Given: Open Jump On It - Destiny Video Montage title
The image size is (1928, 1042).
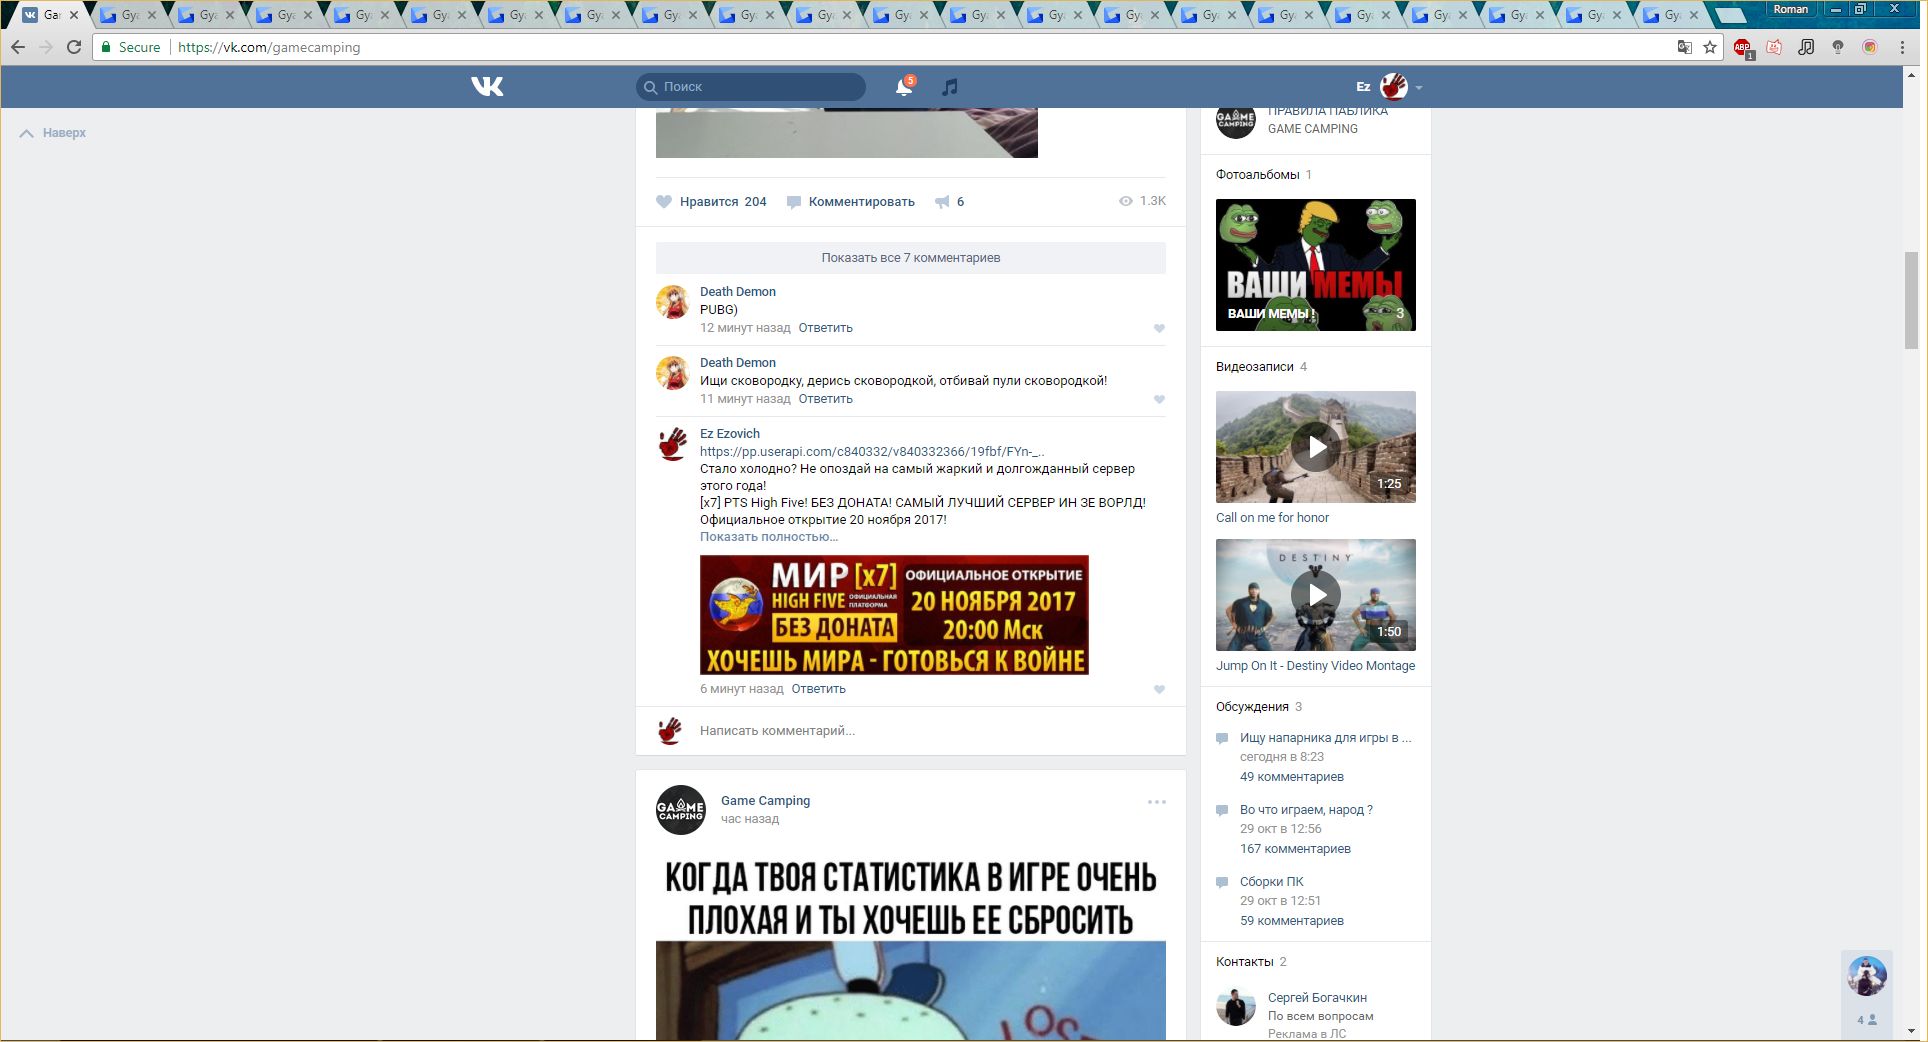Looking at the screenshot, I should pos(1316,666).
